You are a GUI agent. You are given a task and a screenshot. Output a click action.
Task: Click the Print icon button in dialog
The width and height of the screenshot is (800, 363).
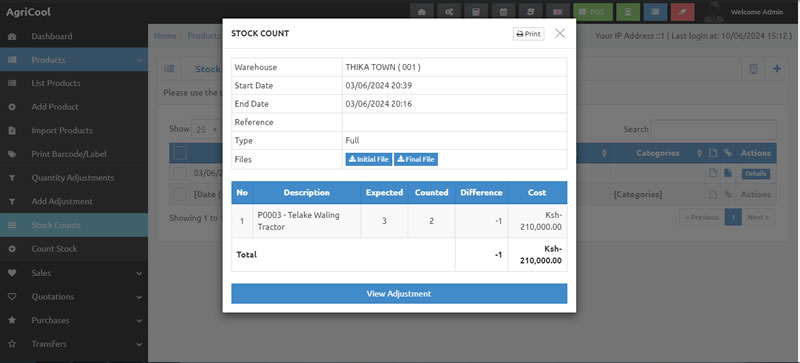coord(528,34)
